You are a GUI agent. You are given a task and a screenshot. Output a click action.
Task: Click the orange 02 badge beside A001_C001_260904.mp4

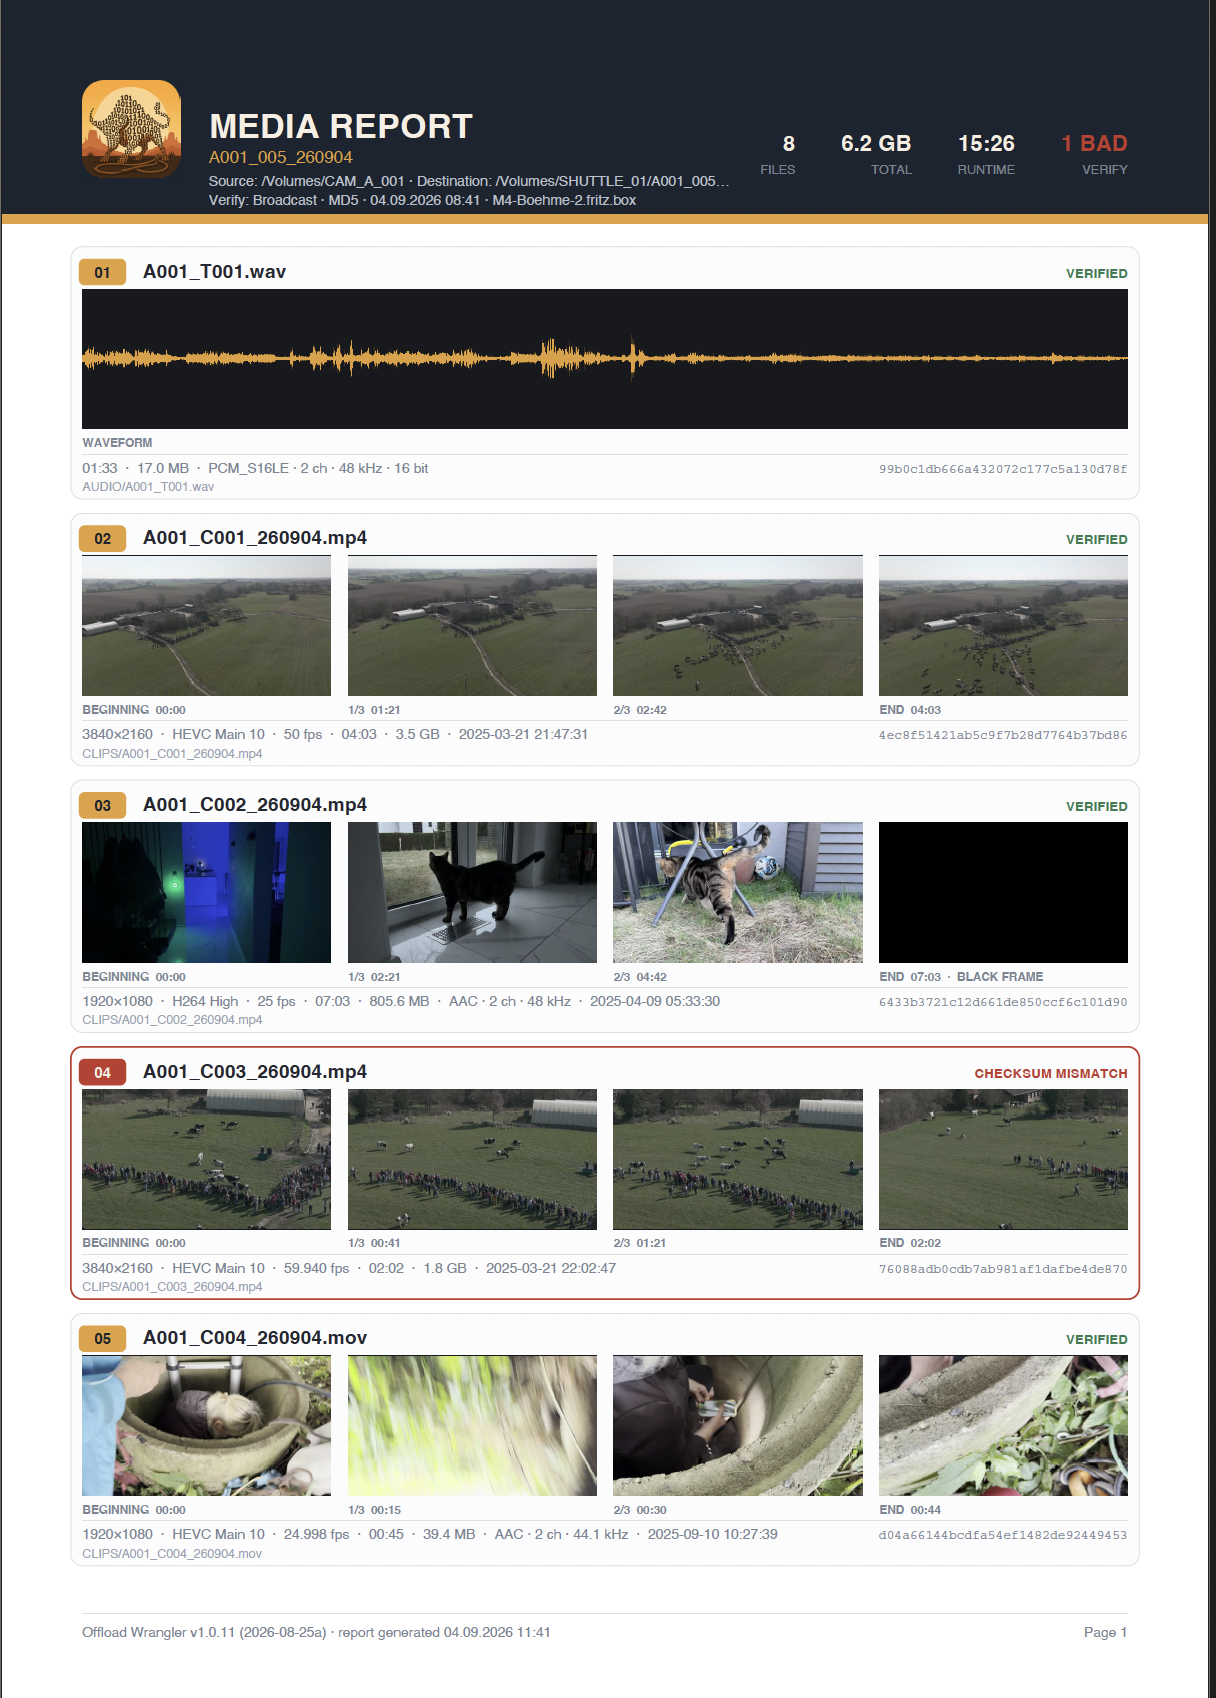(x=102, y=539)
